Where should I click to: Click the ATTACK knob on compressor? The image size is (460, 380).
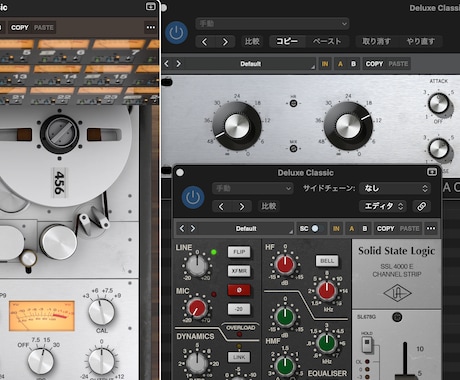point(439,103)
